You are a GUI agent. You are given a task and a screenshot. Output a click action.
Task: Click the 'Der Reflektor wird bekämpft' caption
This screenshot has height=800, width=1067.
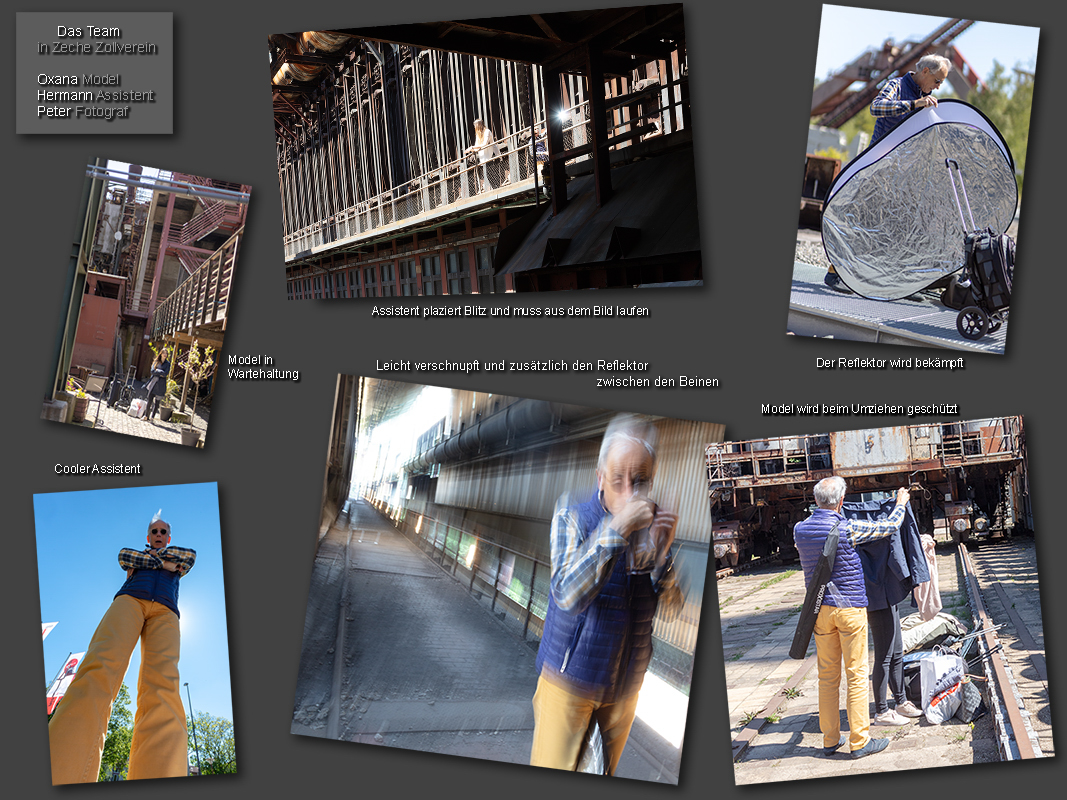tap(889, 363)
